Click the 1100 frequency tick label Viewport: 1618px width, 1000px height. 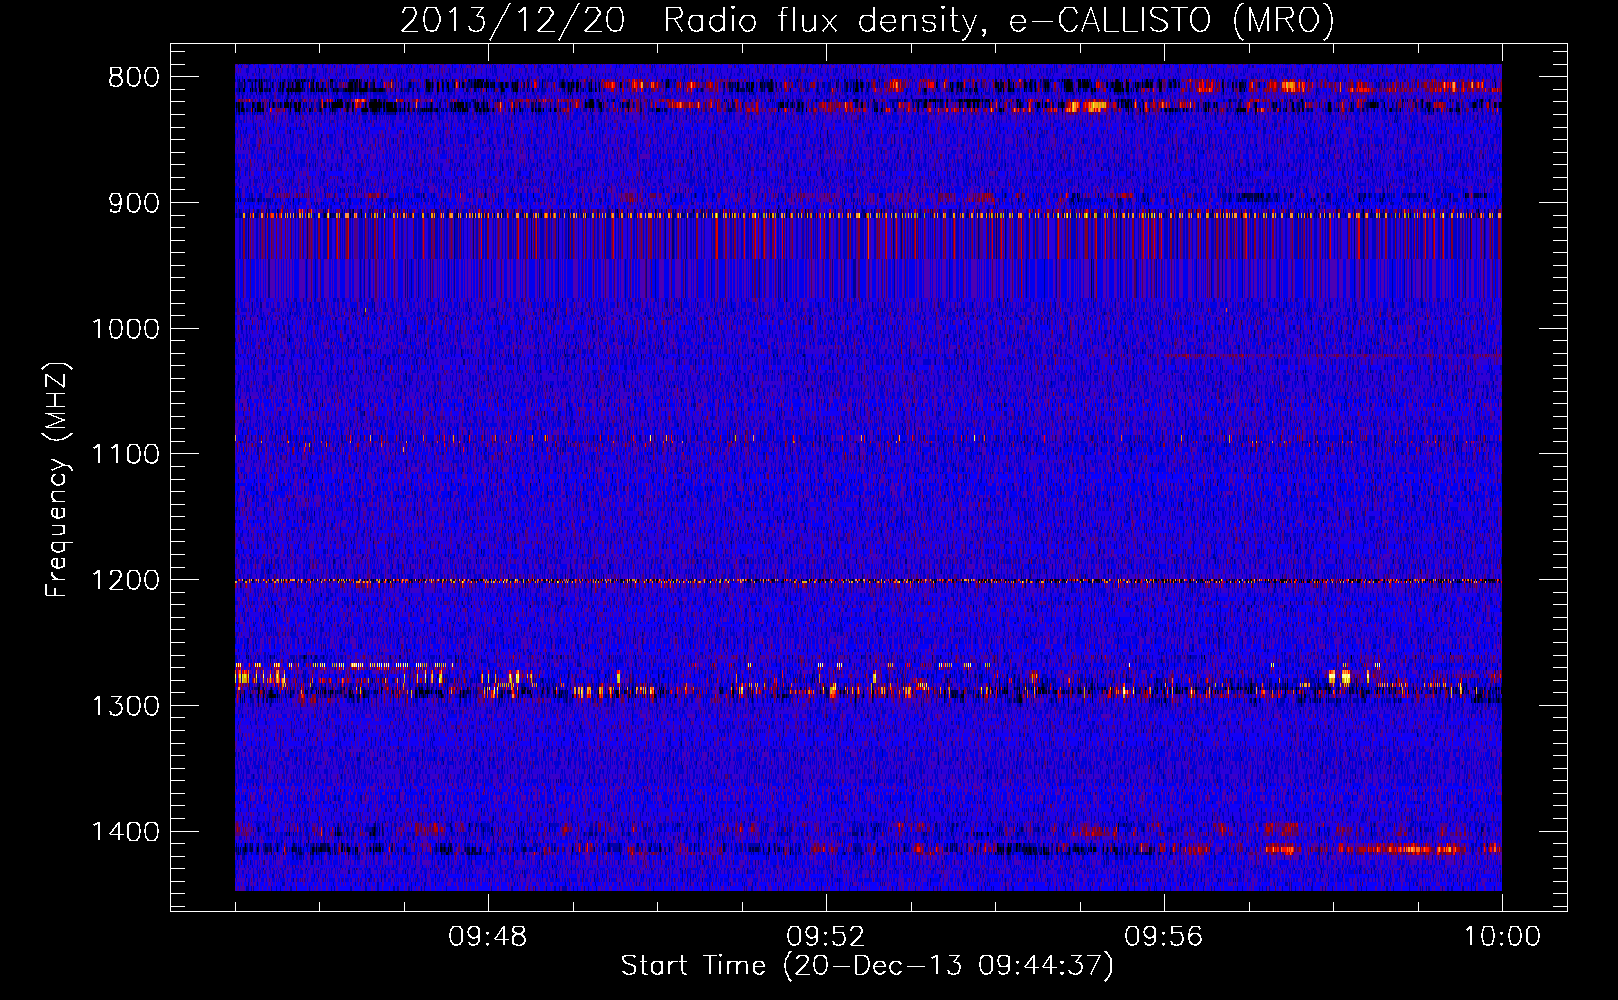coord(125,455)
